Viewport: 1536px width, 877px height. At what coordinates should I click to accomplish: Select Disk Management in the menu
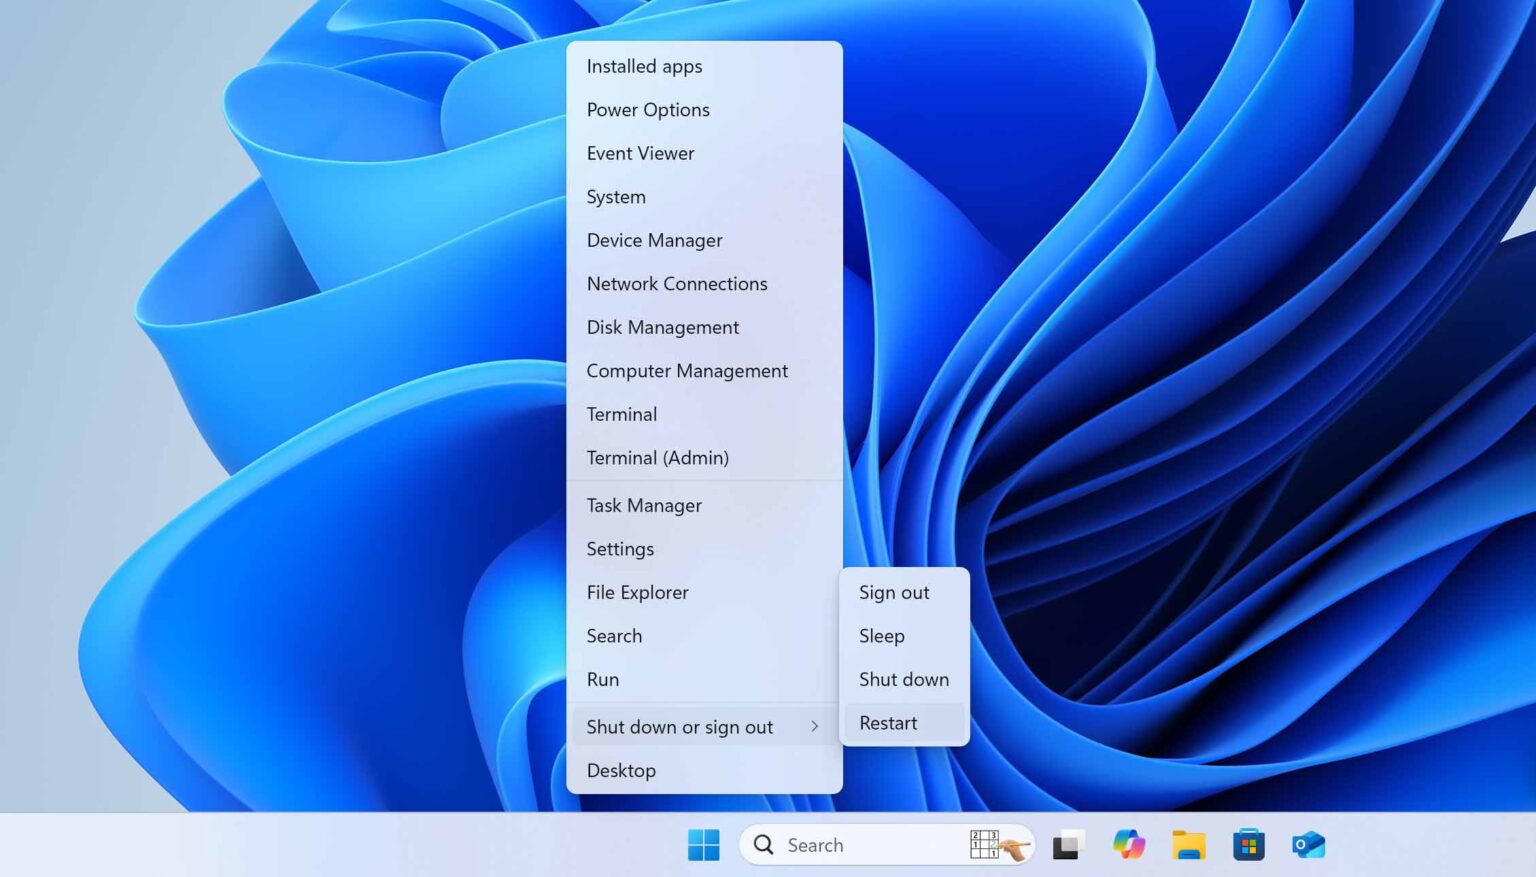(662, 327)
